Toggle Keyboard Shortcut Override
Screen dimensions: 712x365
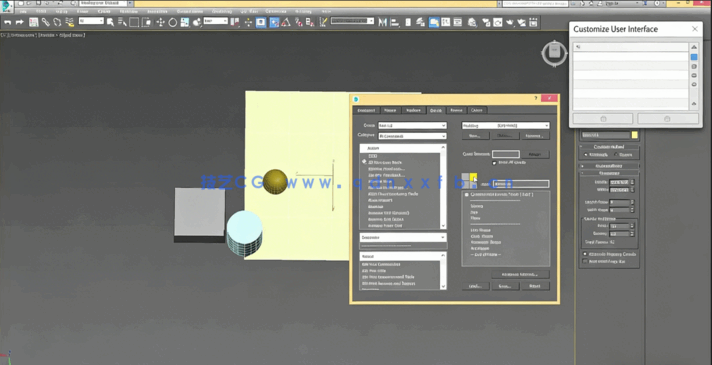(x=261, y=22)
